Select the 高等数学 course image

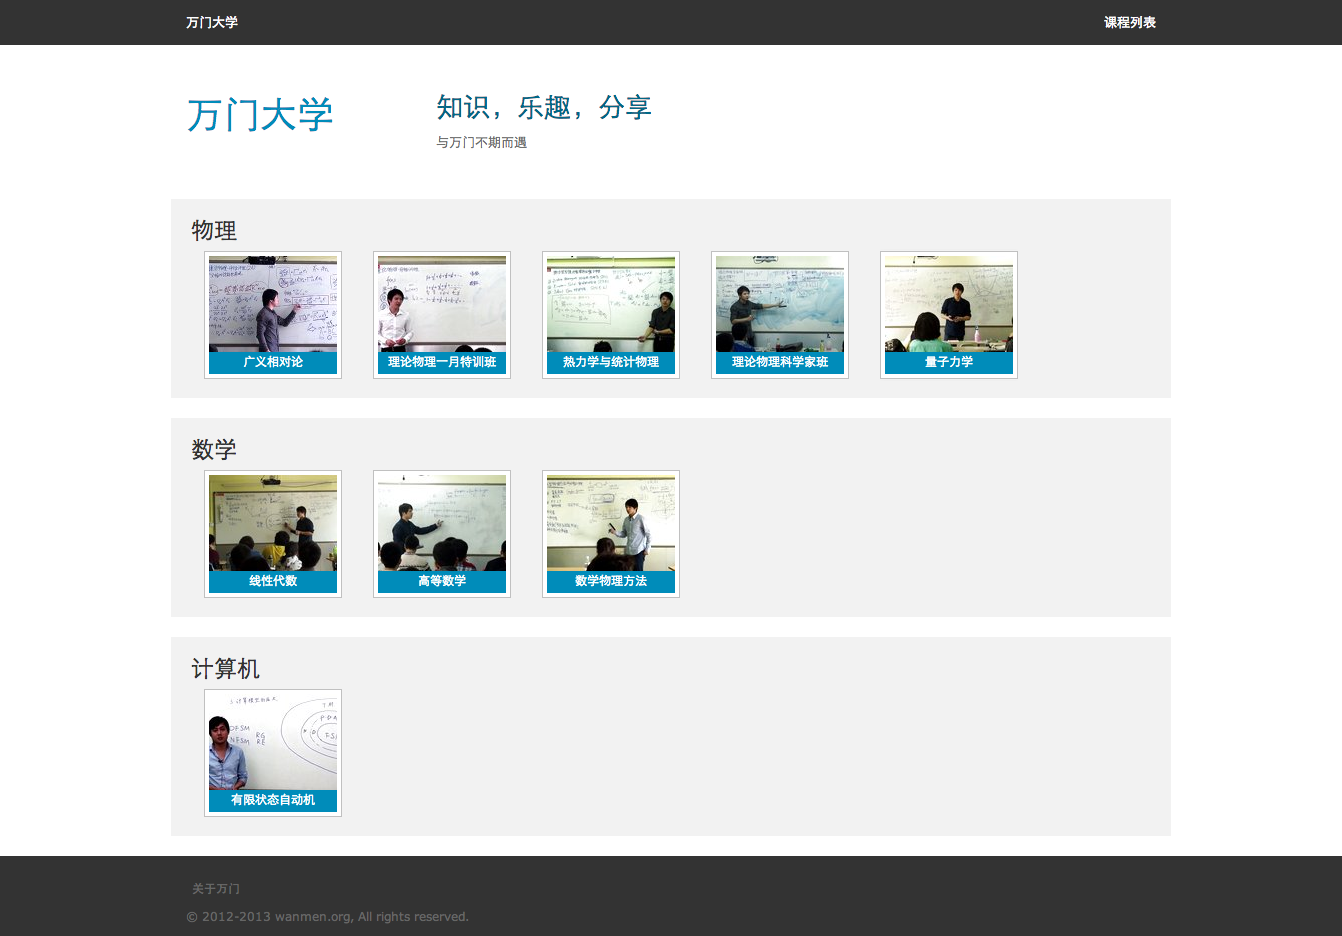pyautogui.click(x=442, y=523)
